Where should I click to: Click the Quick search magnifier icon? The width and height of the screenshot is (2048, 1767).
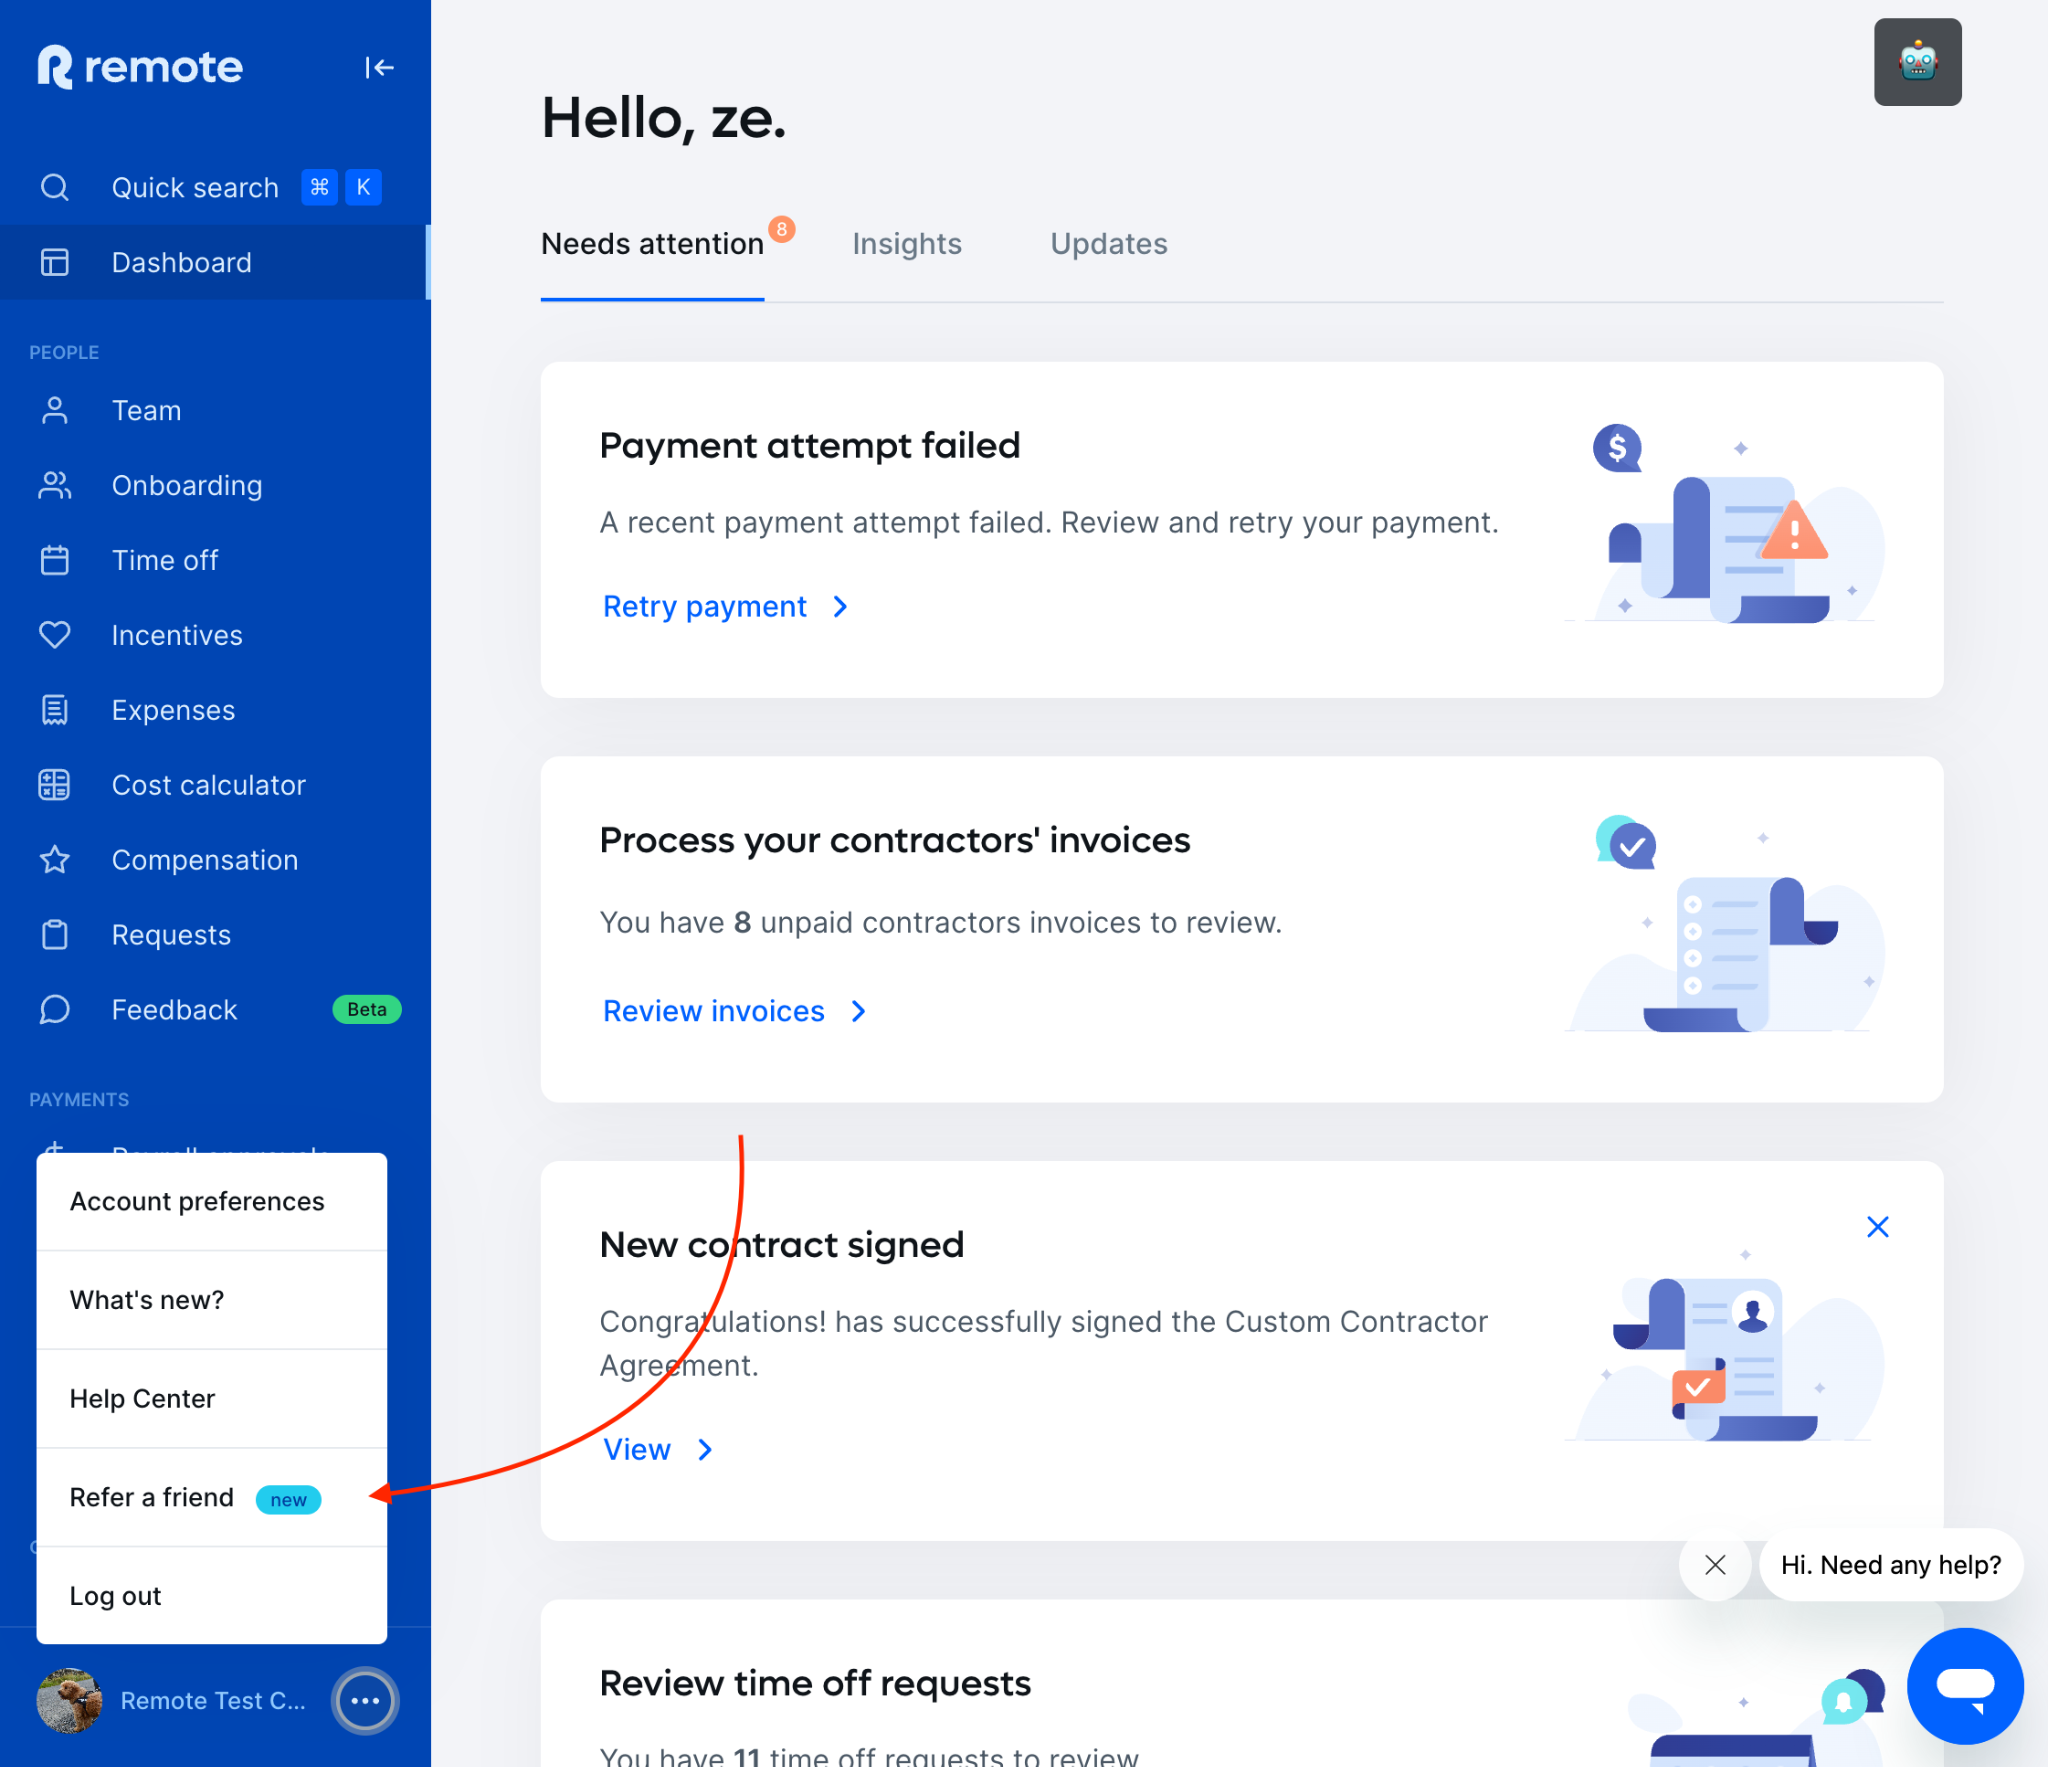click(55, 187)
